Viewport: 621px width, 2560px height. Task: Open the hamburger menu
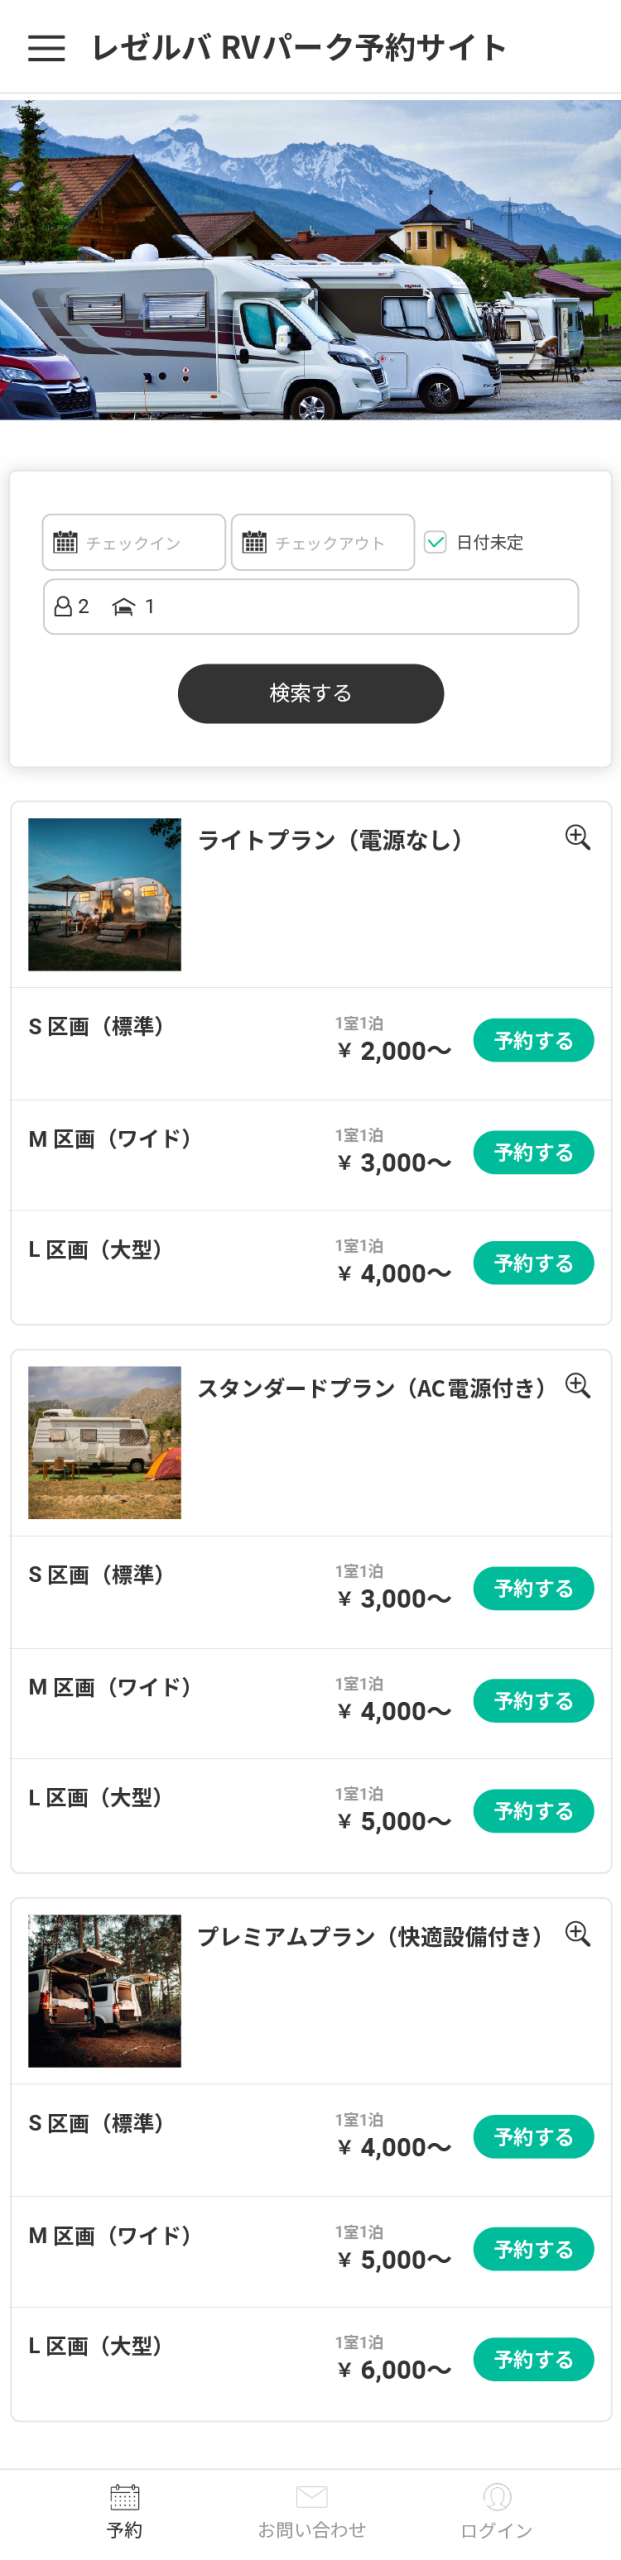click(46, 47)
